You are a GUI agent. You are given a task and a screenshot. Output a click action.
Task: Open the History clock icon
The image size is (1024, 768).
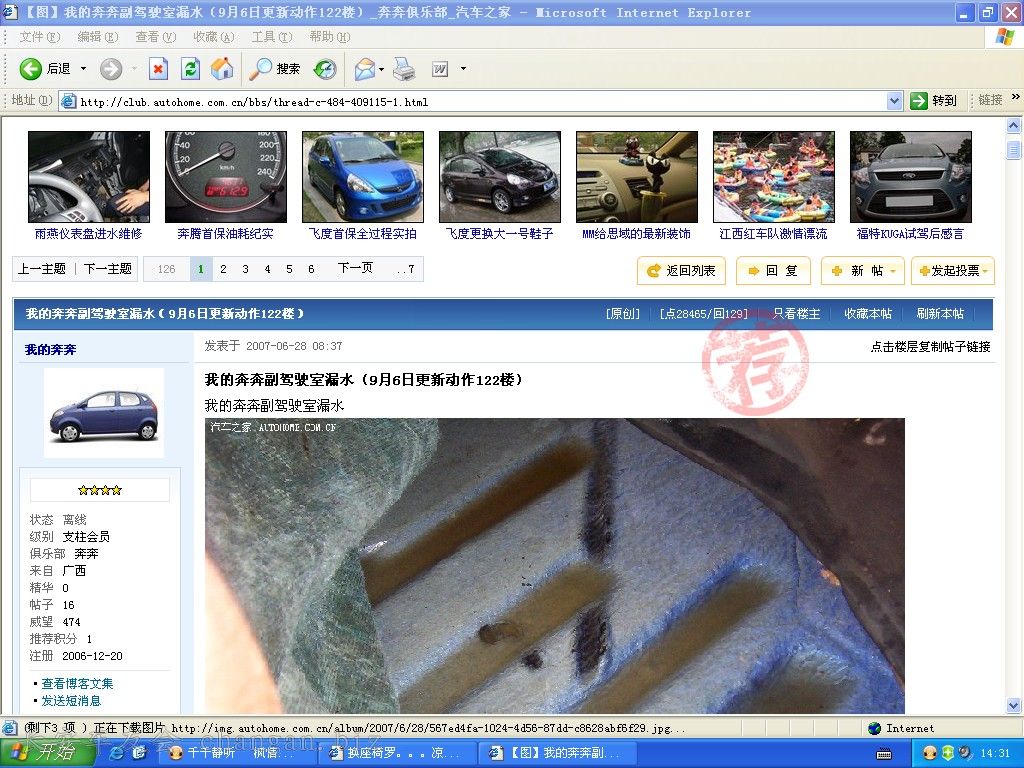pyautogui.click(x=325, y=69)
